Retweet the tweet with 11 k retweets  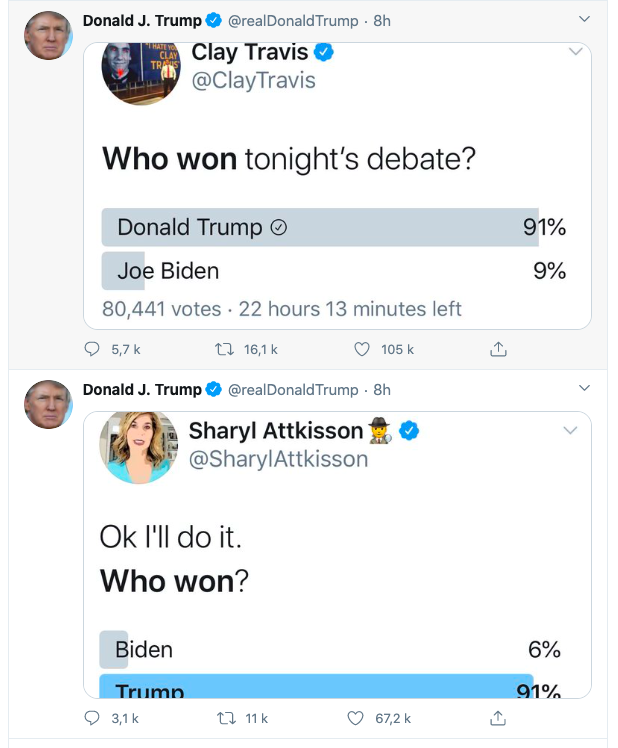click(x=226, y=718)
